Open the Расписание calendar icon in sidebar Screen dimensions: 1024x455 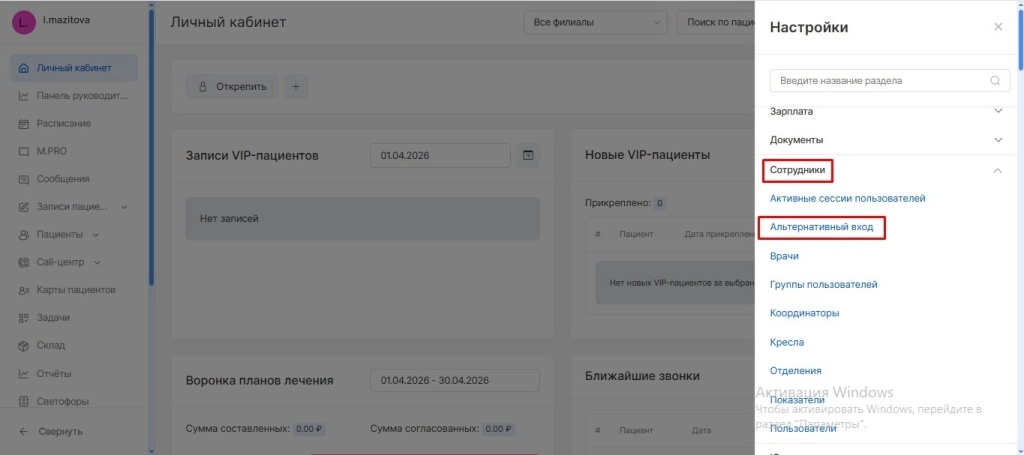(24, 124)
